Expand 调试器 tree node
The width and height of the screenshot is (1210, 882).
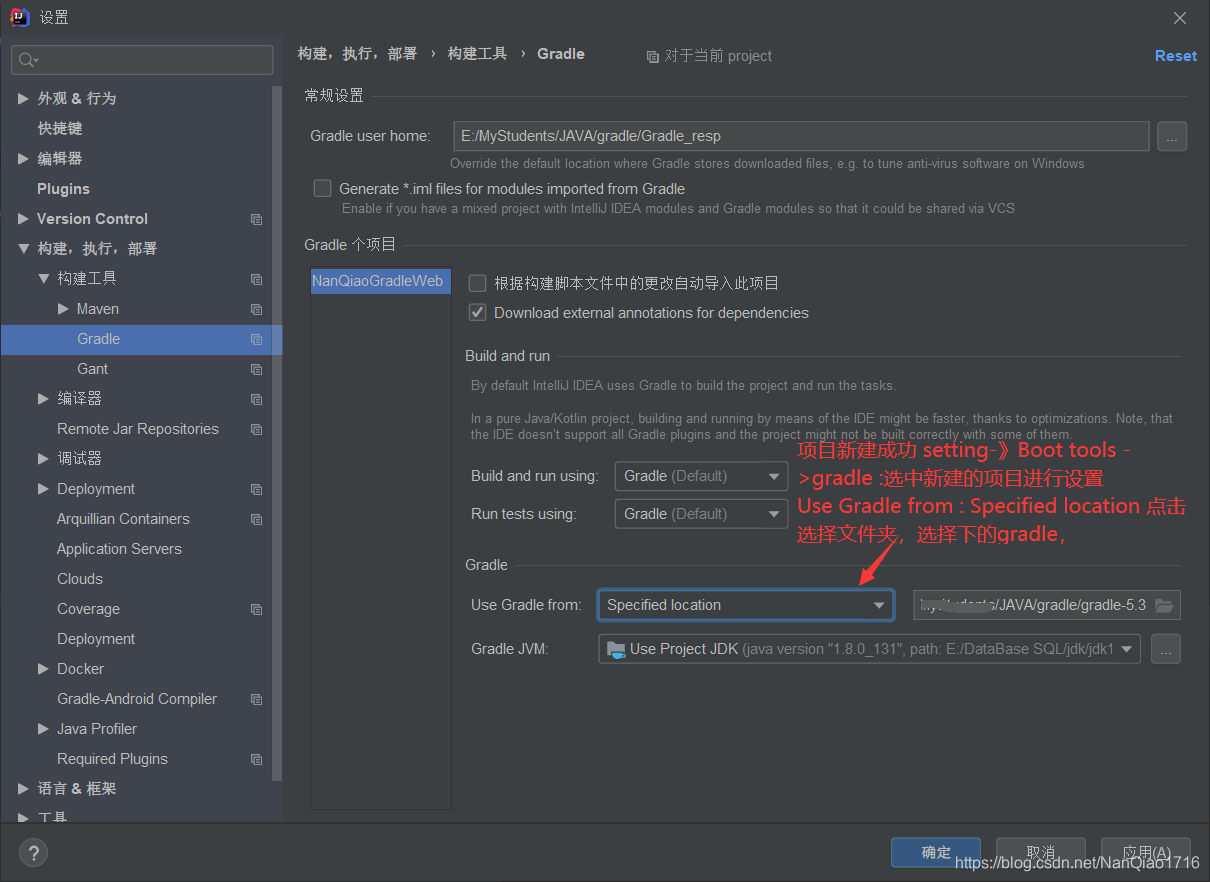click(43, 458)
